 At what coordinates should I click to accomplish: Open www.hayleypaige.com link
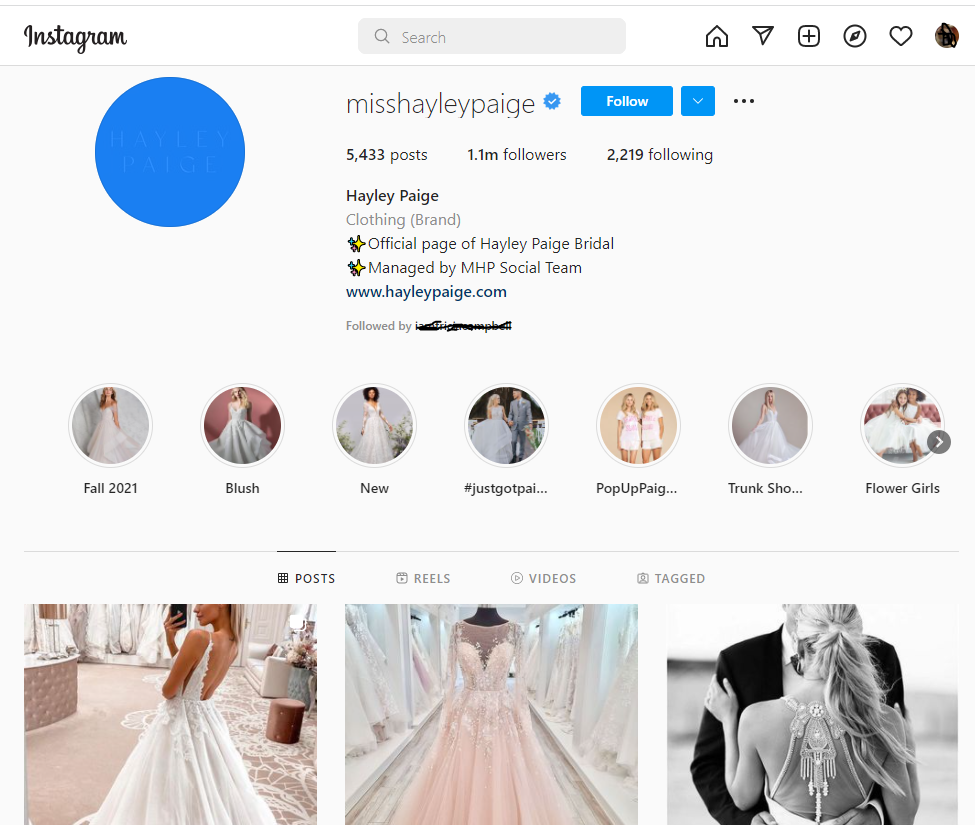[x=426, y=292]
